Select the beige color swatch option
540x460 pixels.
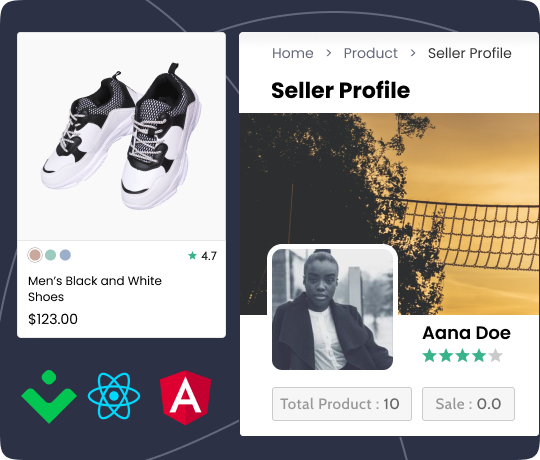point(35,255)
